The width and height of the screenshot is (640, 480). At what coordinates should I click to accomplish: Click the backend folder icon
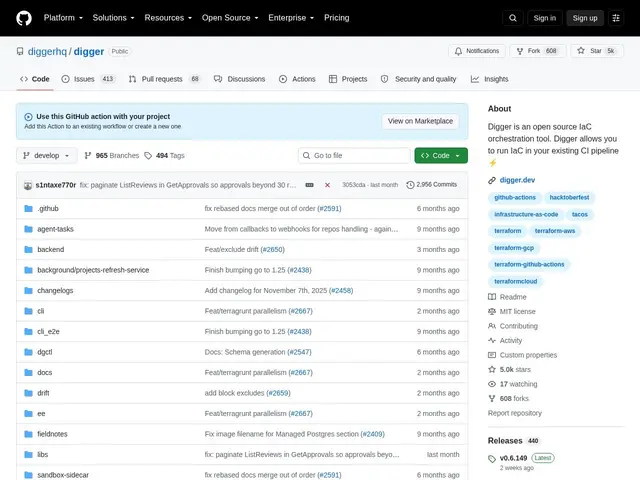click(x=28, y=249)
